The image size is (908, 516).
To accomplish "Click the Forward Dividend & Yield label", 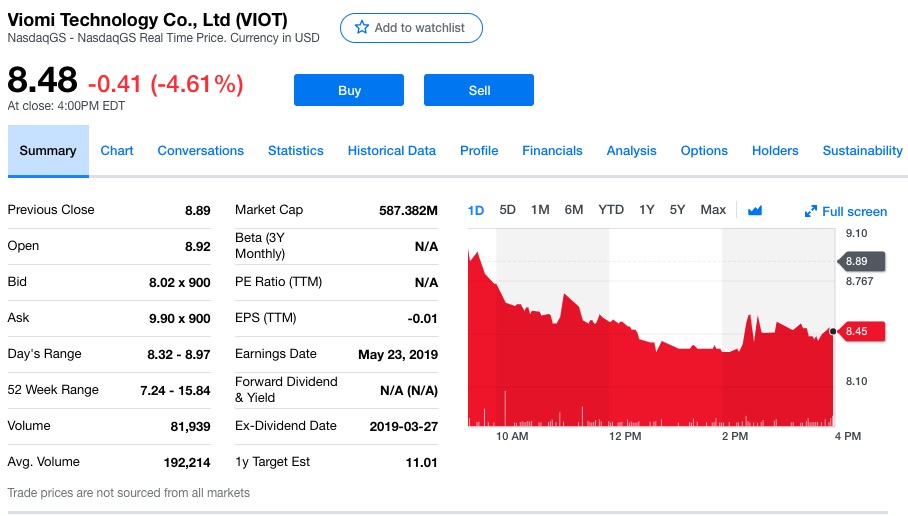I will pos(286,390).
